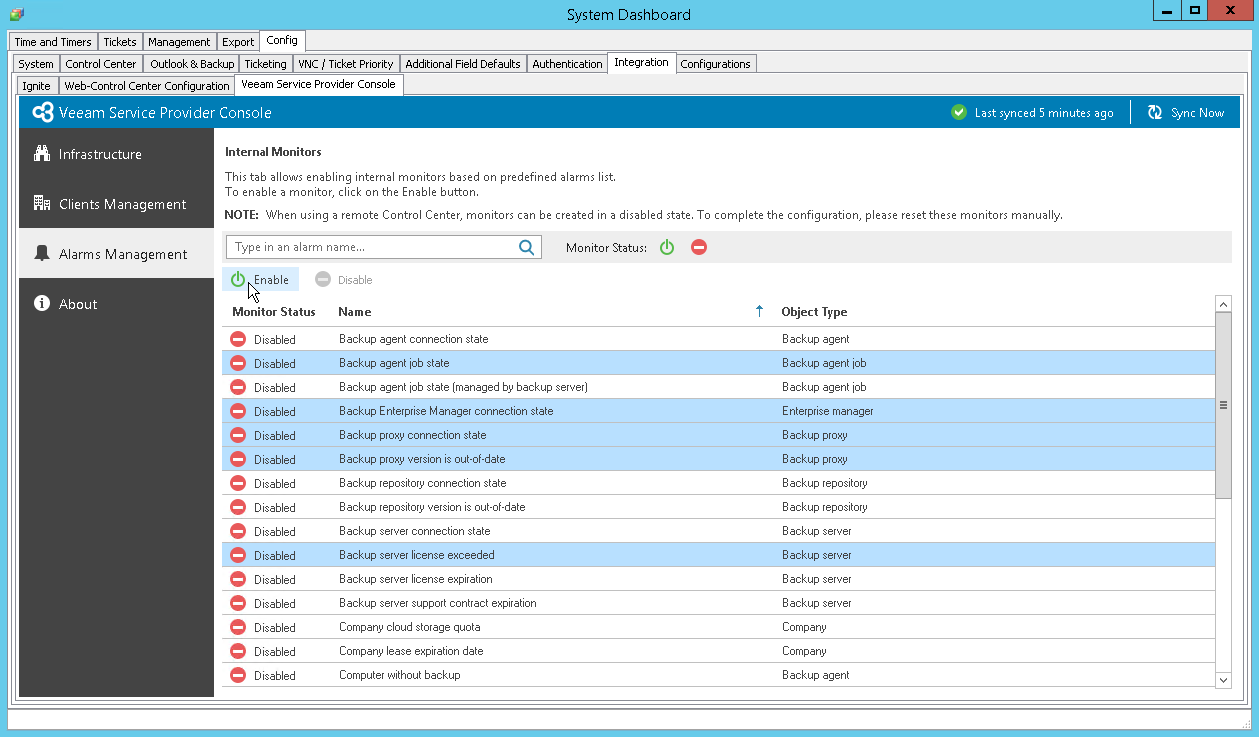The width and height of the screenshot is (1259, 737).
Task: Click the green Last synced checkmark icon
Action: point(957,112)
